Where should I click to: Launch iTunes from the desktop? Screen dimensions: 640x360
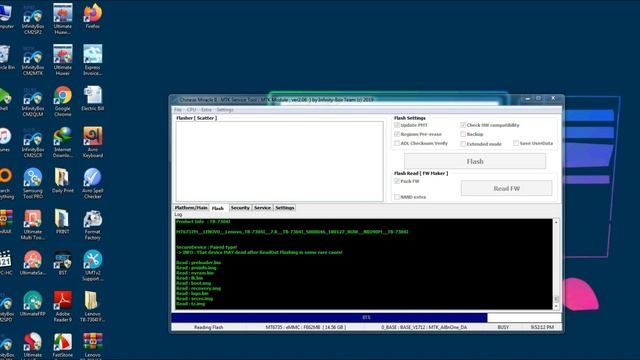click(x=5, y=140)
